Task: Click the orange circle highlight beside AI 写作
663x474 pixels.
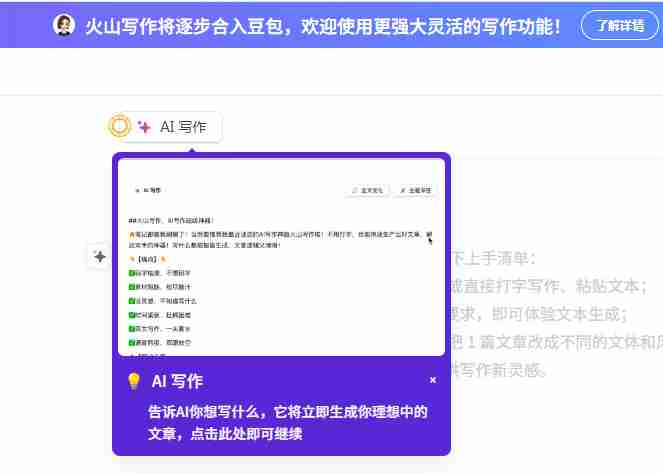Action: tap(120, 126)
